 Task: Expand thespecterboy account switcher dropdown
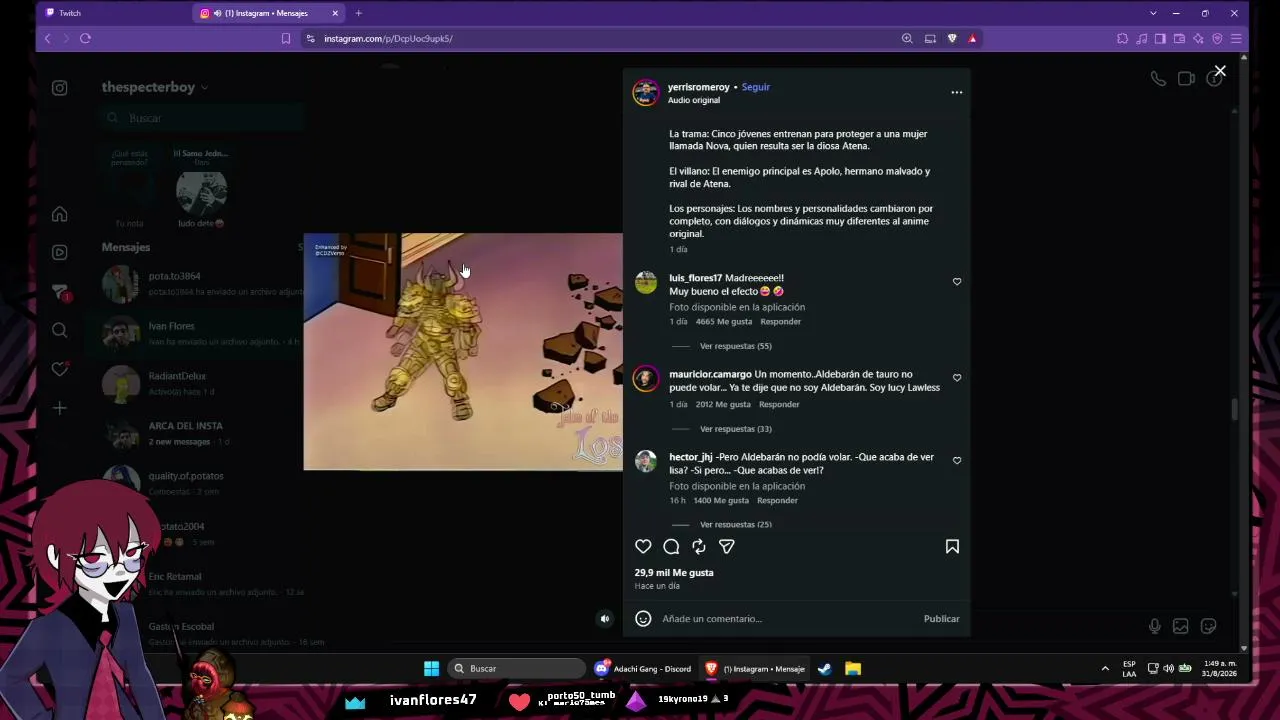(x=155, y=87)
